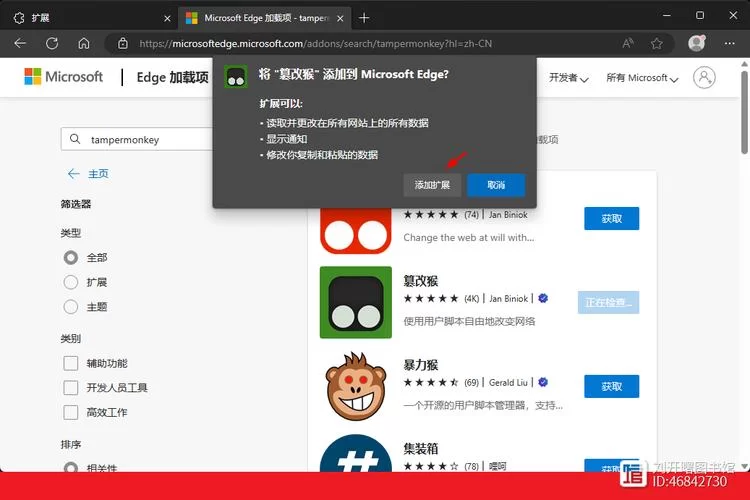
Task: Select the 主题 type radio button
Action: point(71,307)
